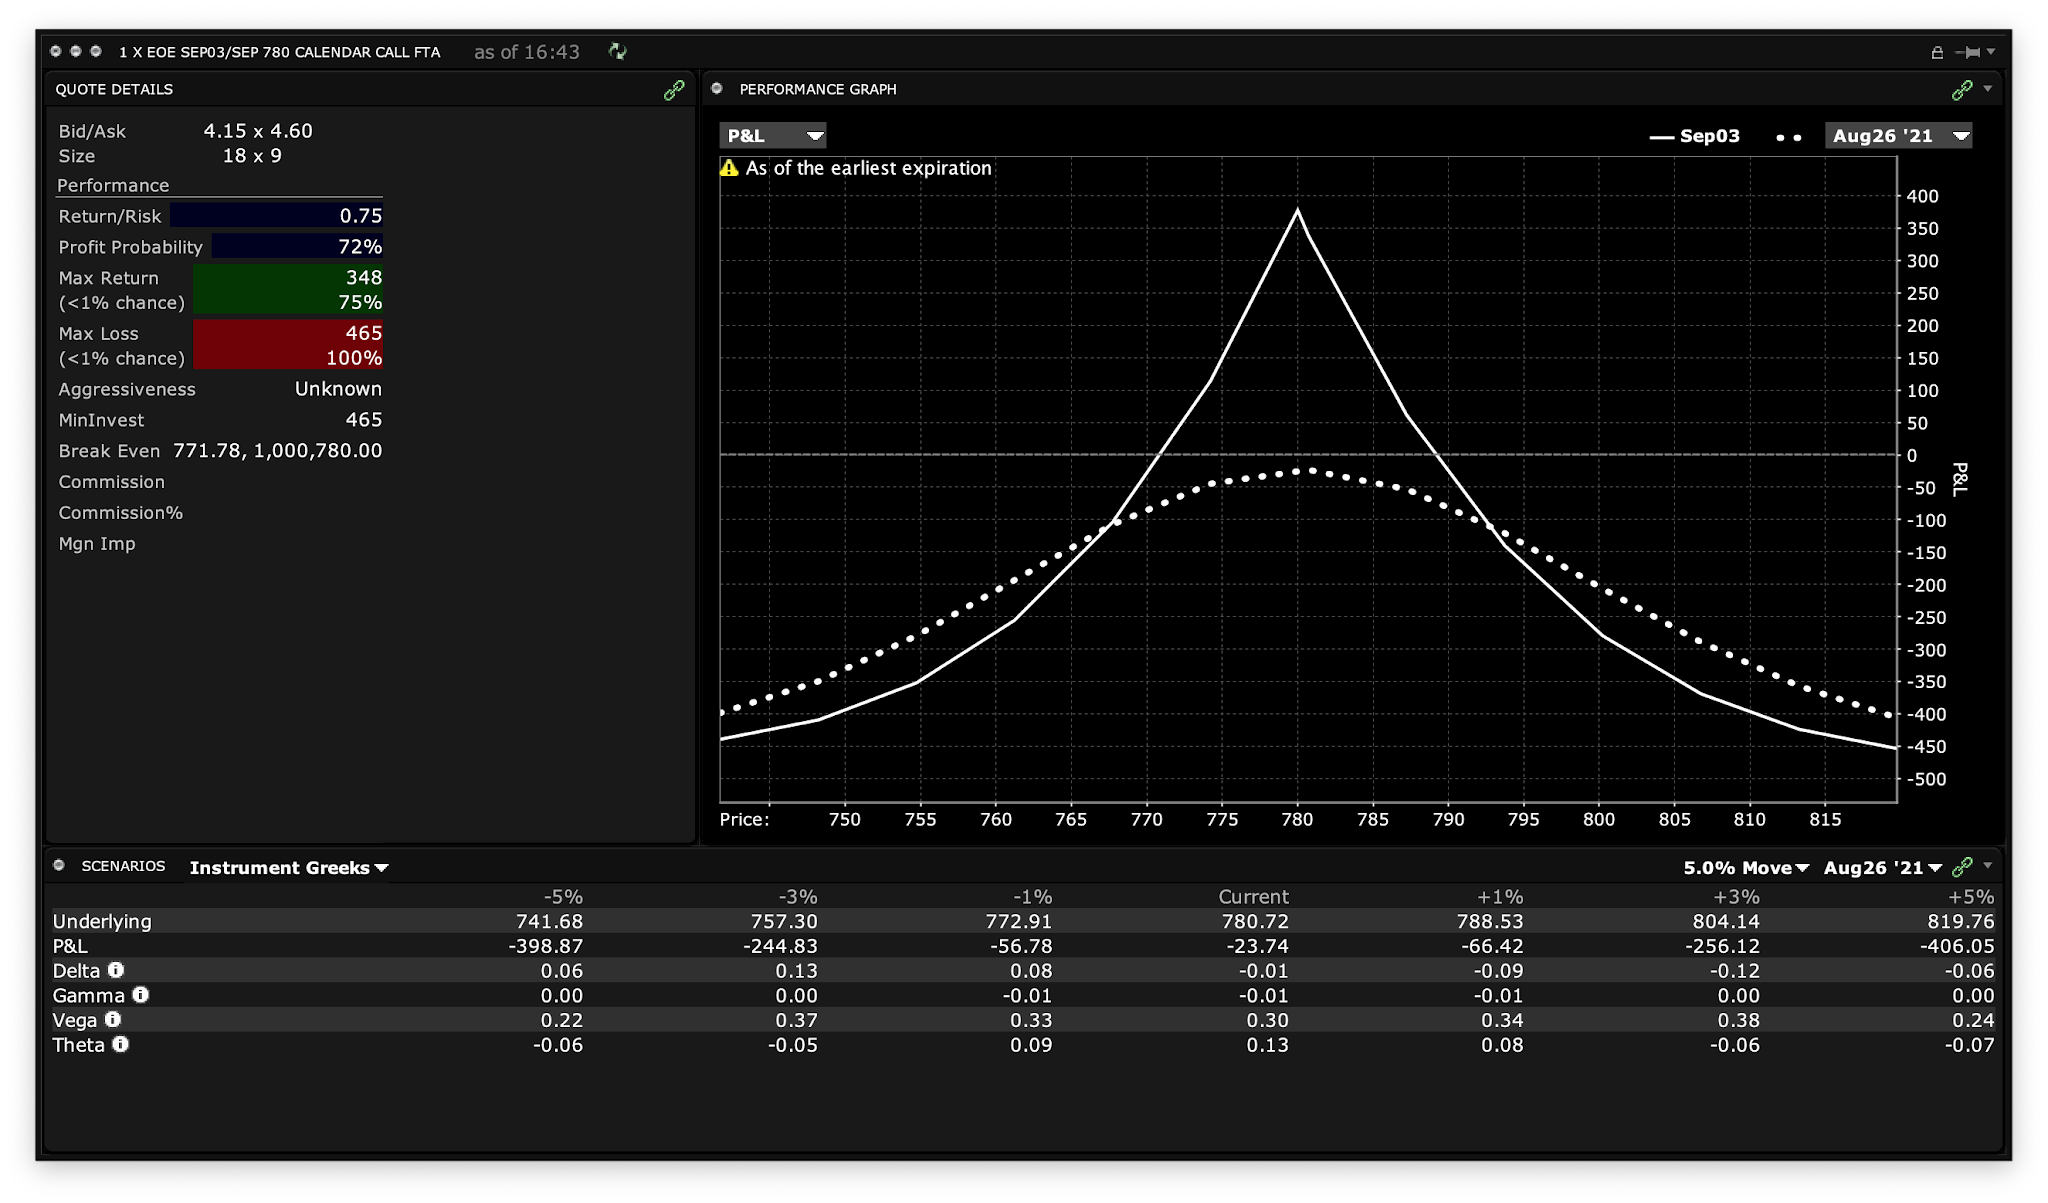The width and height of the screenshot is (2048, 1203).
Task: Click the Theta value -0.07
Action: coord(1969,1045)
